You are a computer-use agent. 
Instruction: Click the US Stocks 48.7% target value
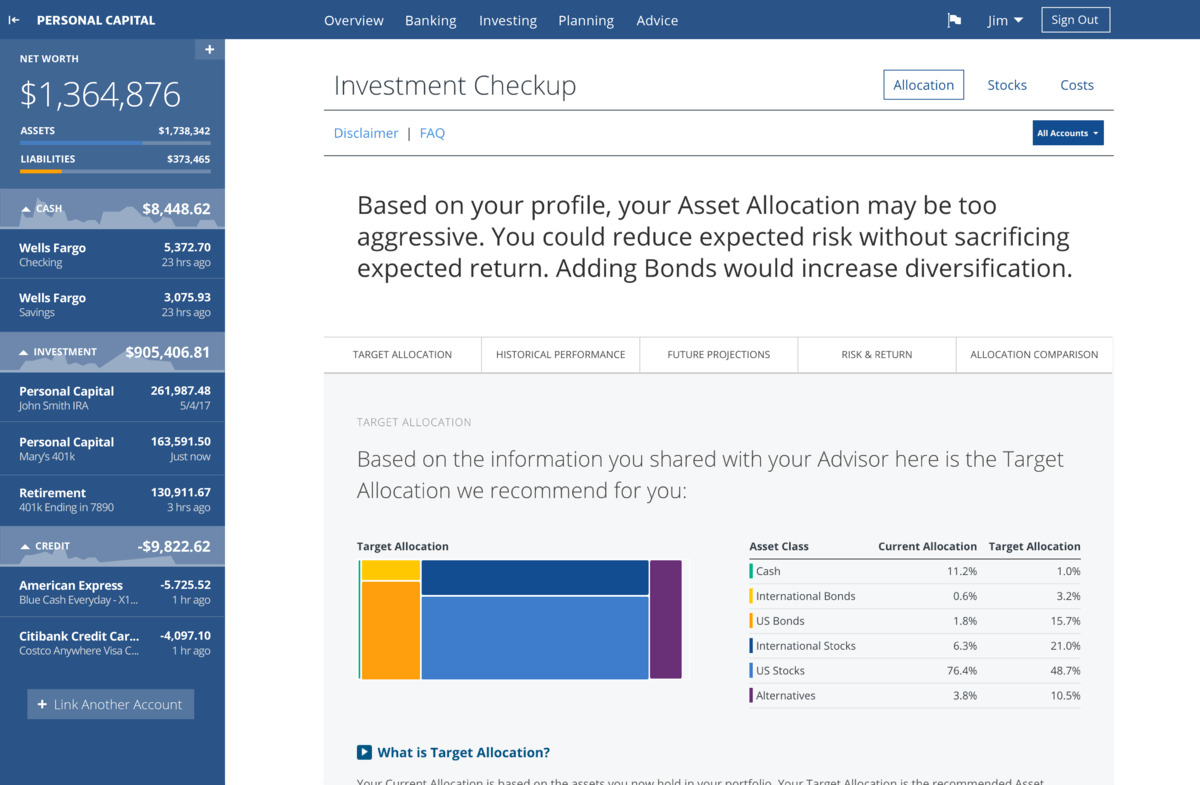pos(1066,671)
